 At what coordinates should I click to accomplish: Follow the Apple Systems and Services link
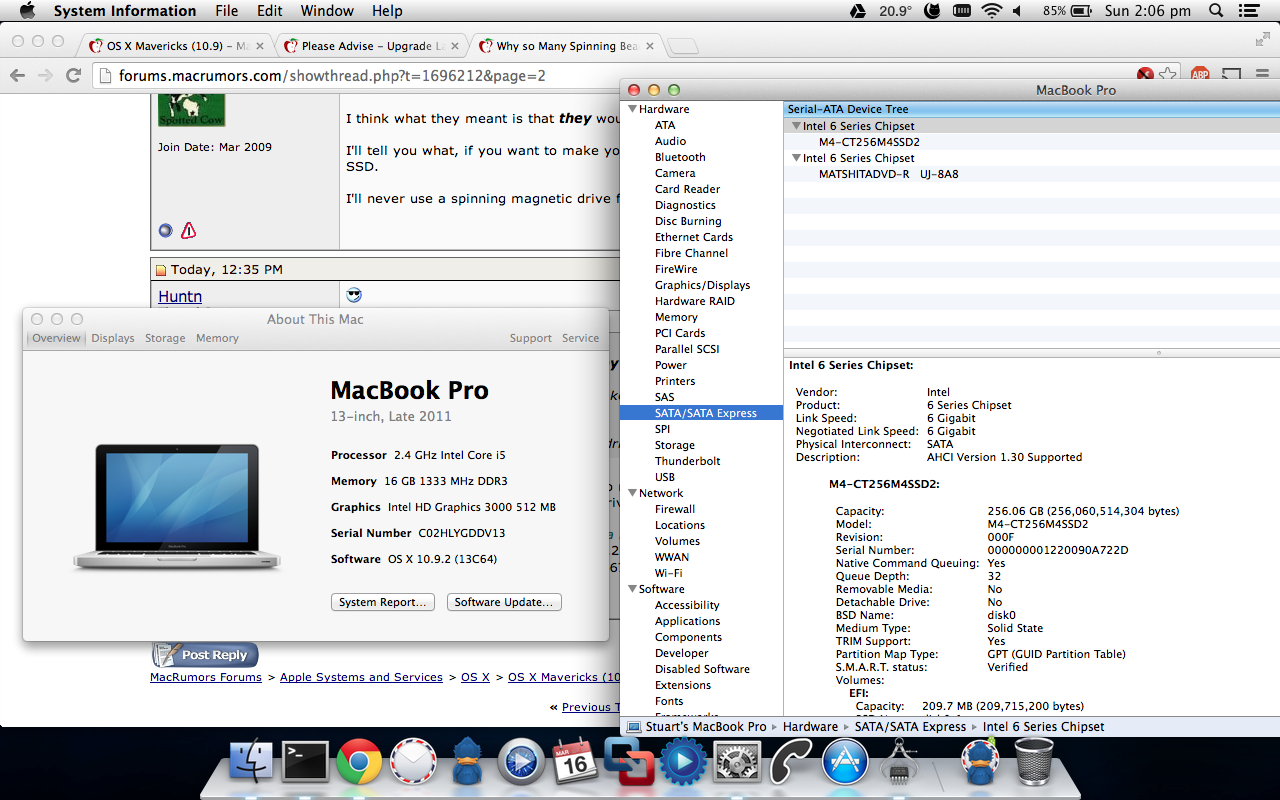pyautogui.click(x=361, y=677)
